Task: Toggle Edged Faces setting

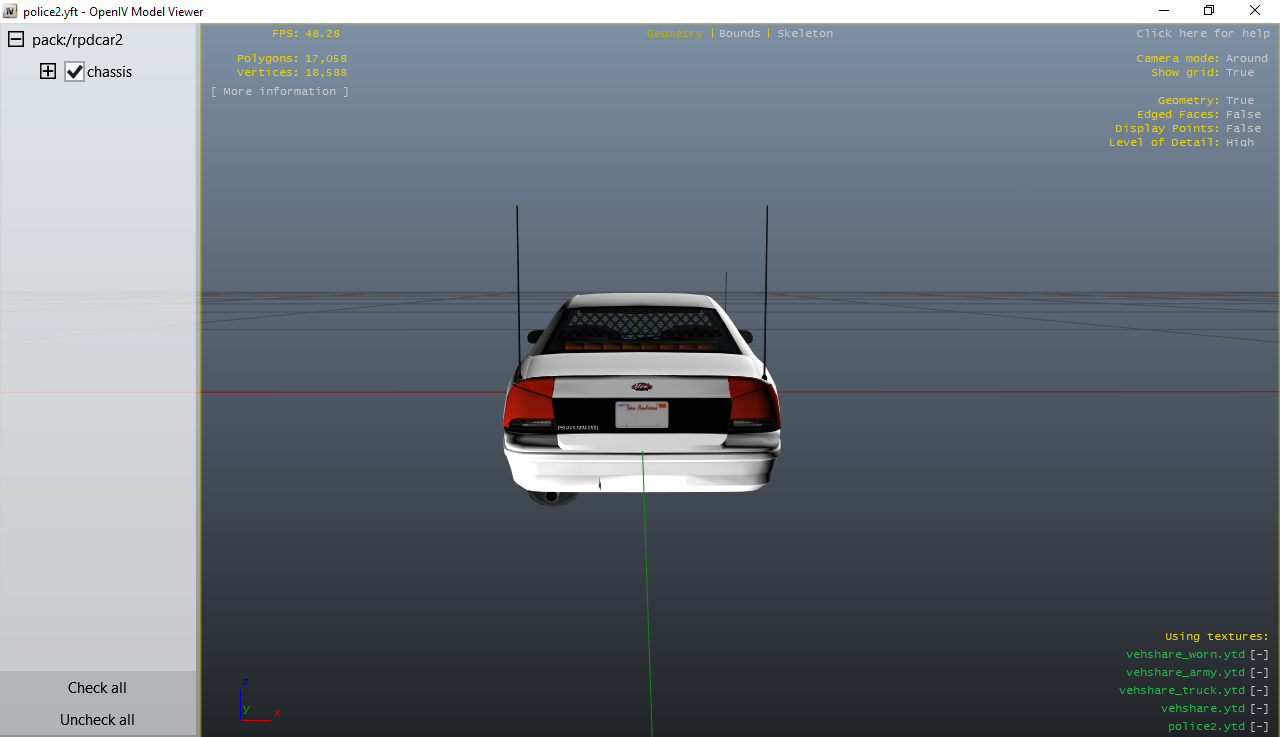Action: tap(1243, 115)
